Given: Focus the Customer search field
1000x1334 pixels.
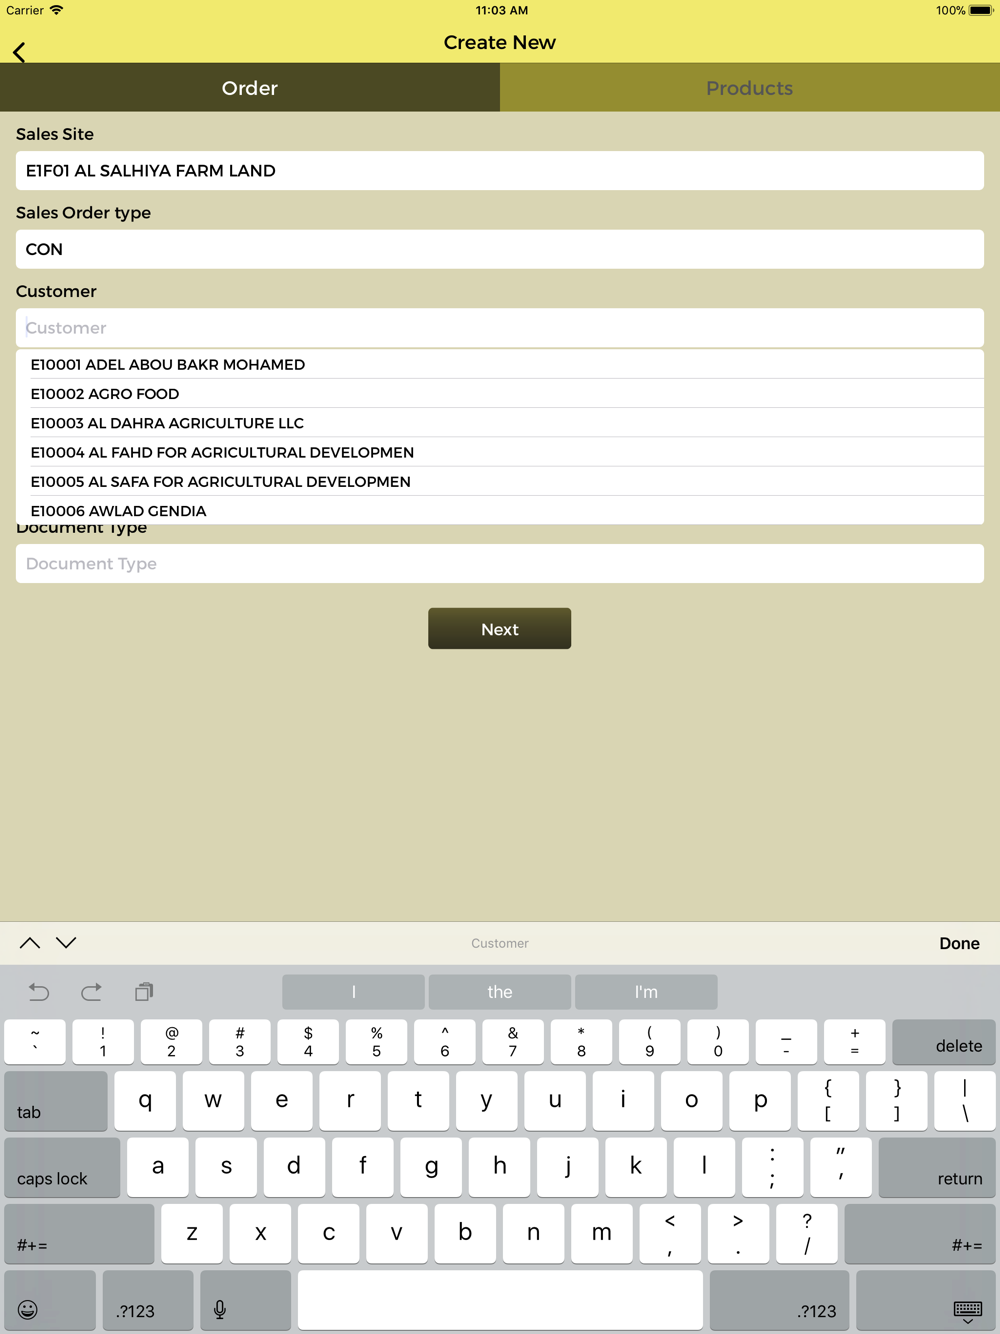Looking at the screenshot, I should (x=500, y=328).
